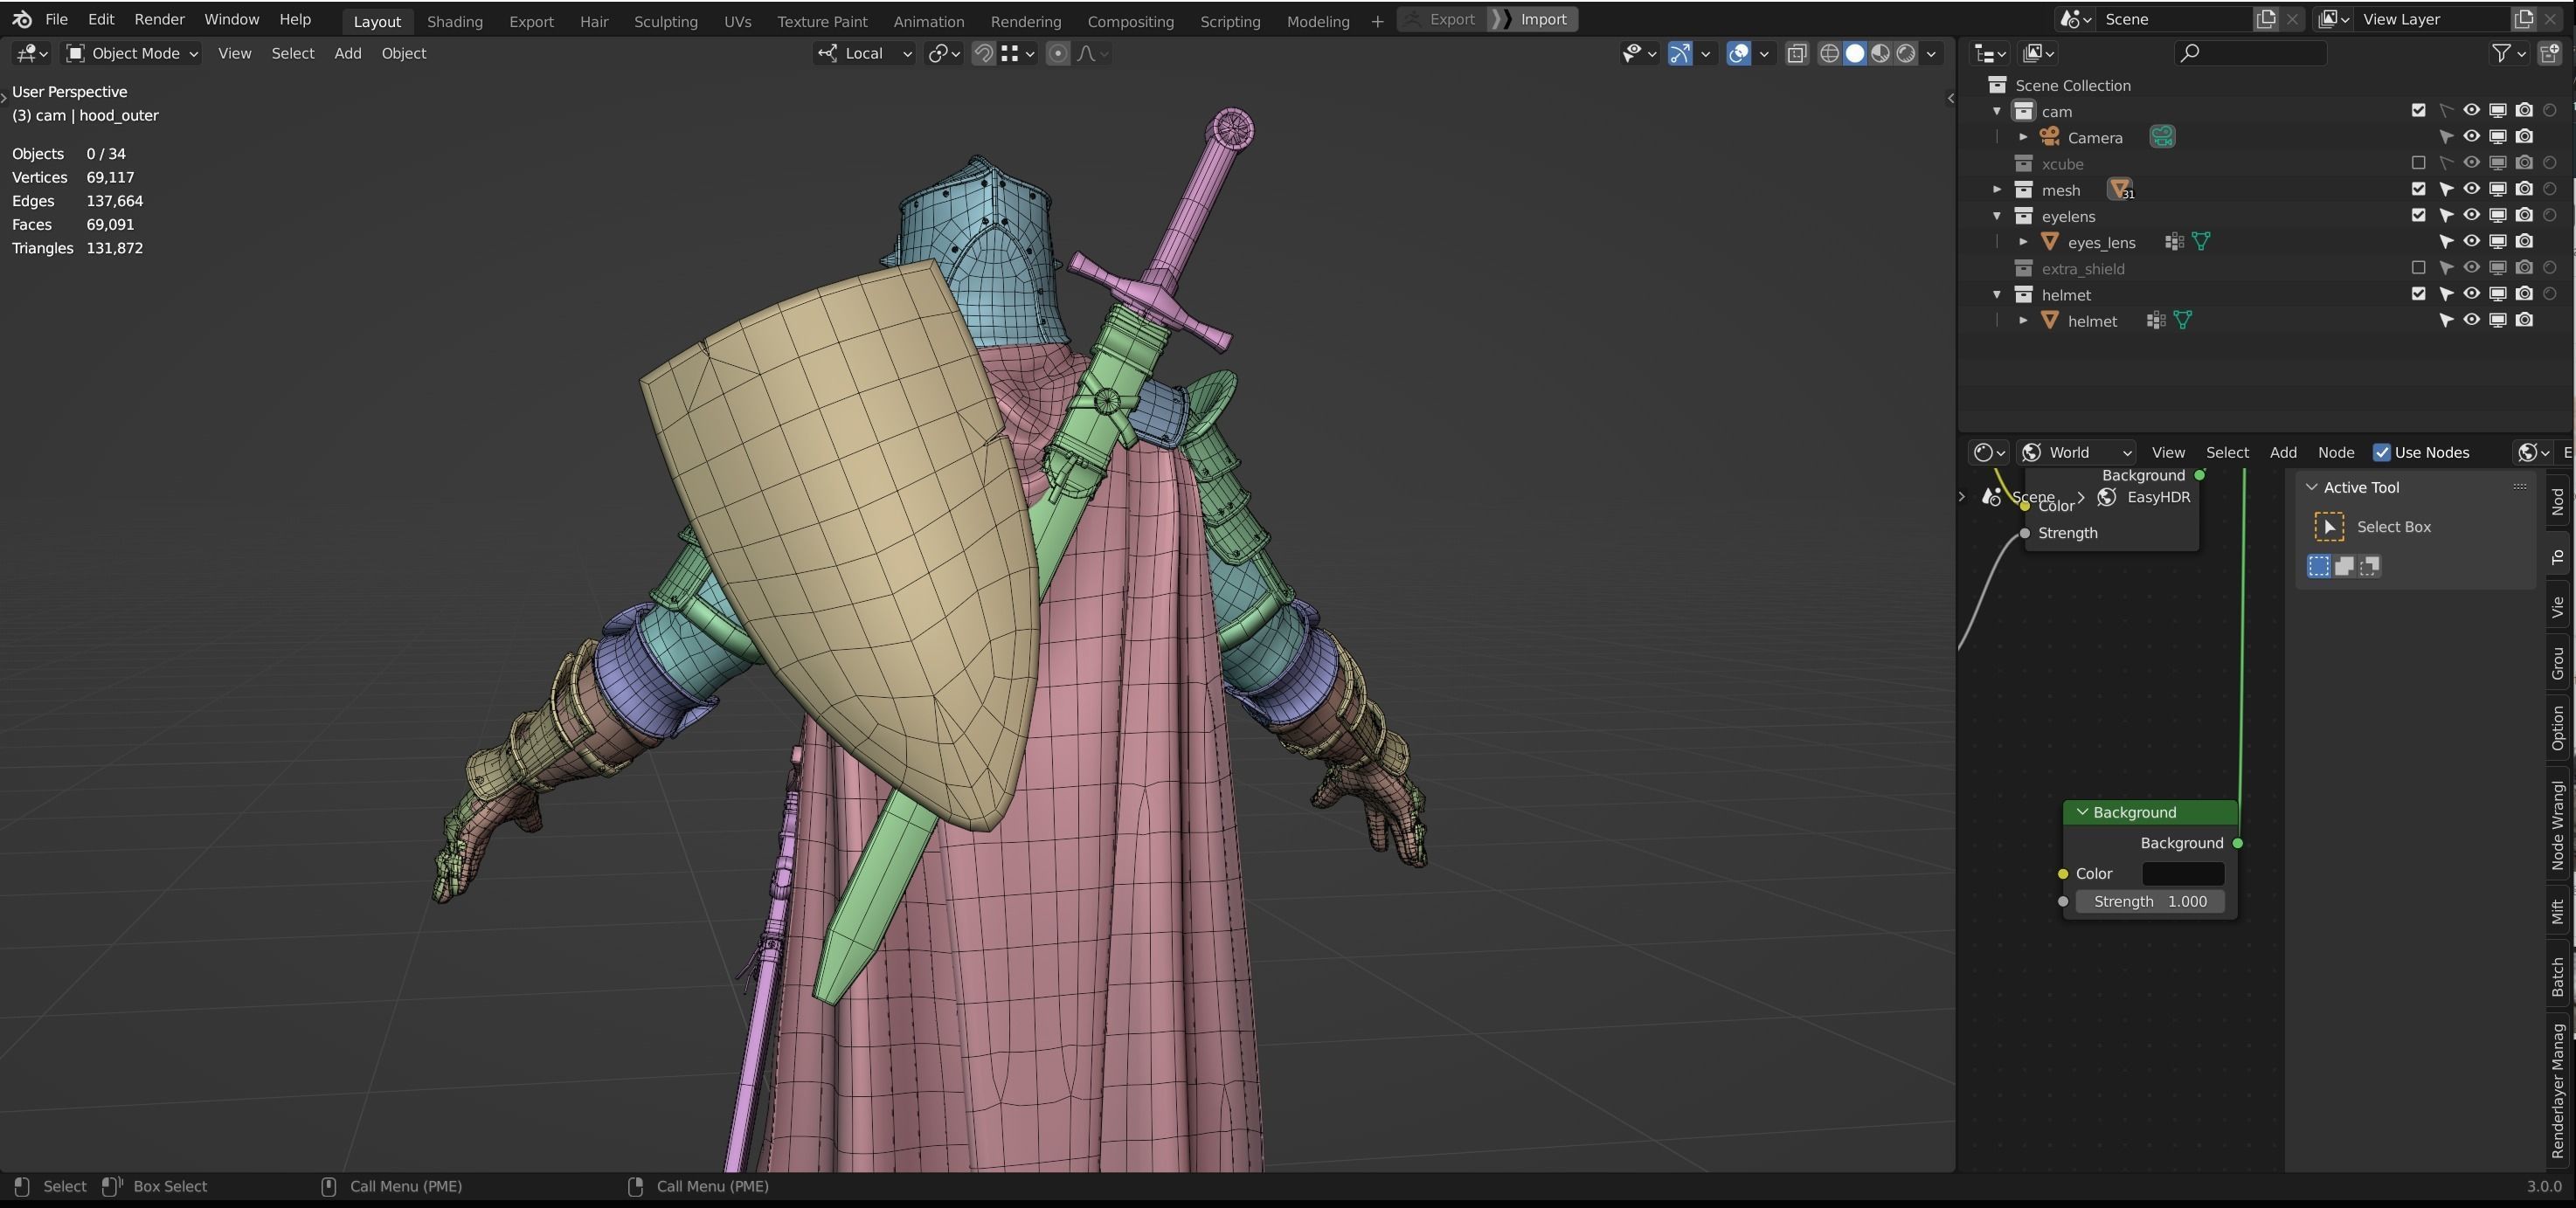
Task: Click the new collection icon in outliner
Action: coord(2551,53)
